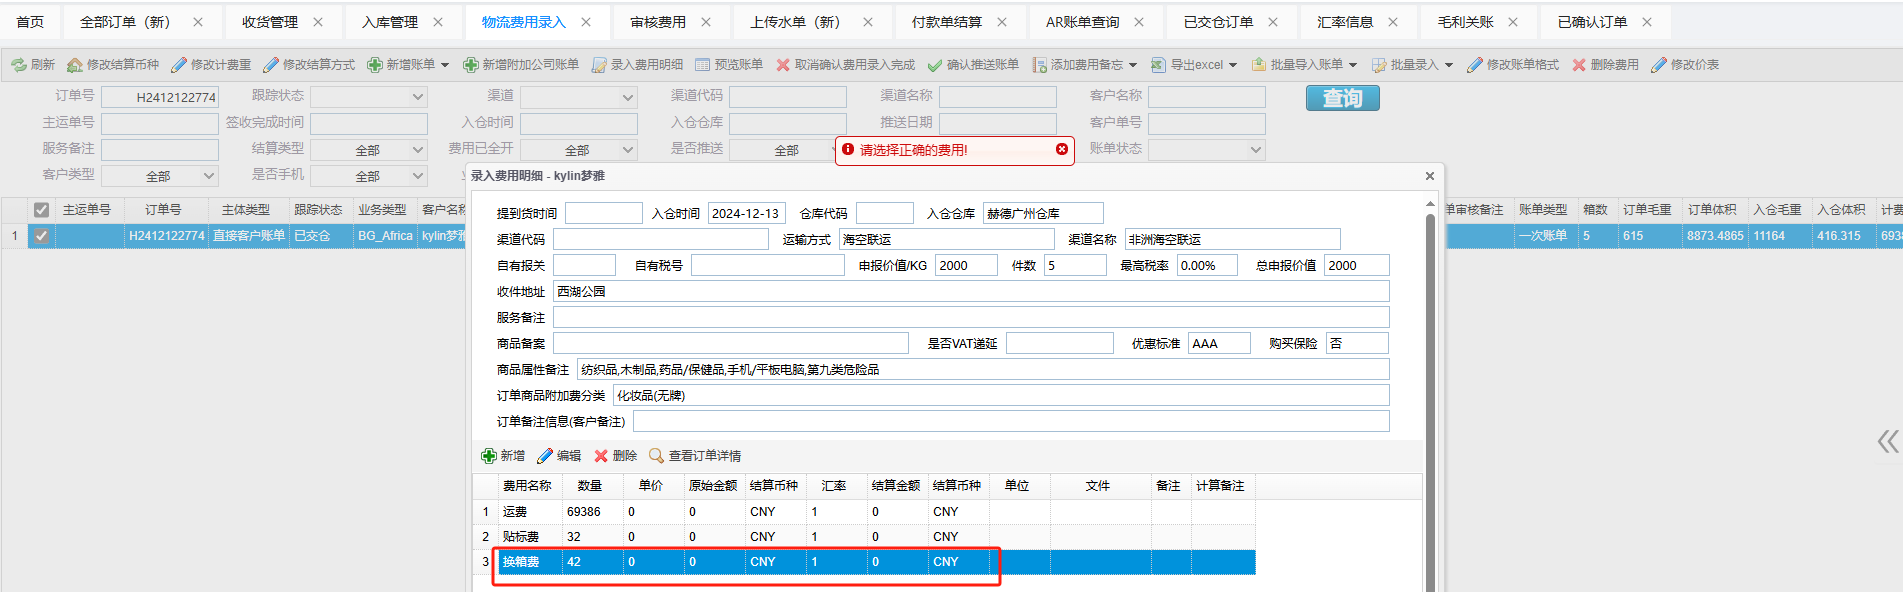Dismiss the 请选择正确的费用 error message
Image resolution: width=1903 pixels, height=592 pixels.
(x=1062, y=149)
